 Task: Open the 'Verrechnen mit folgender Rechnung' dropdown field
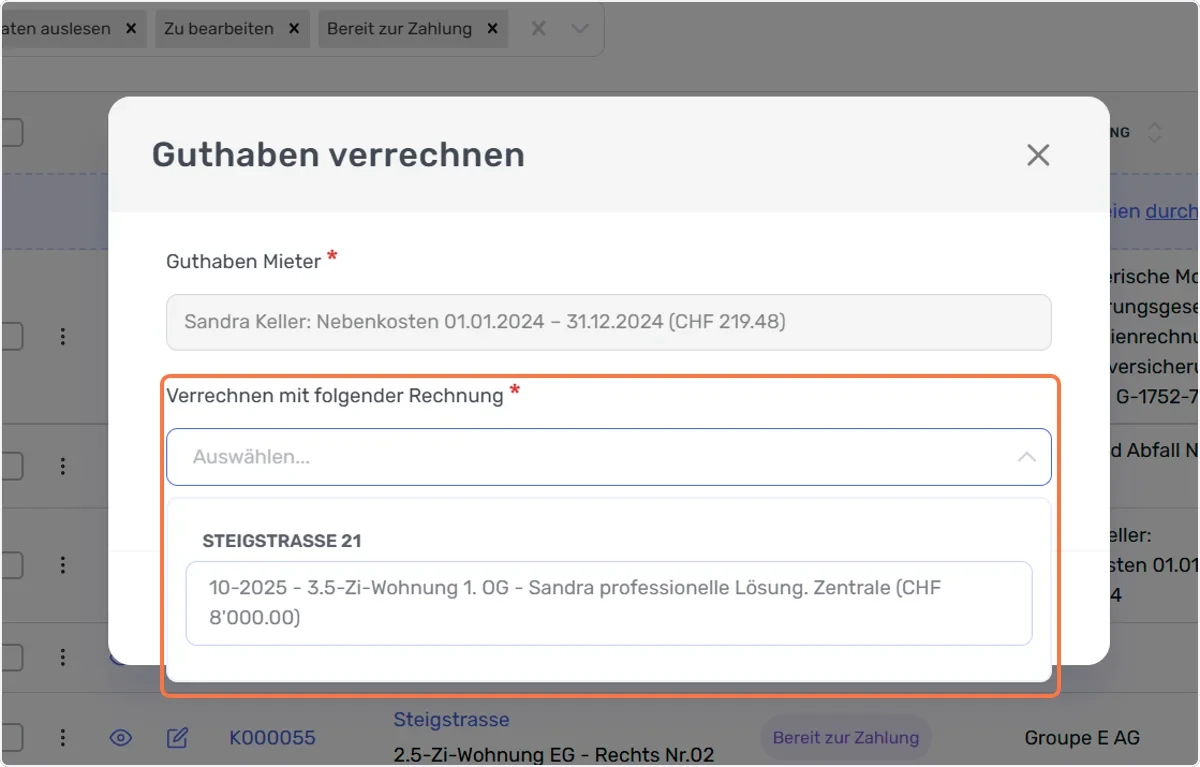pyautogui.click(x=609, y=457)
